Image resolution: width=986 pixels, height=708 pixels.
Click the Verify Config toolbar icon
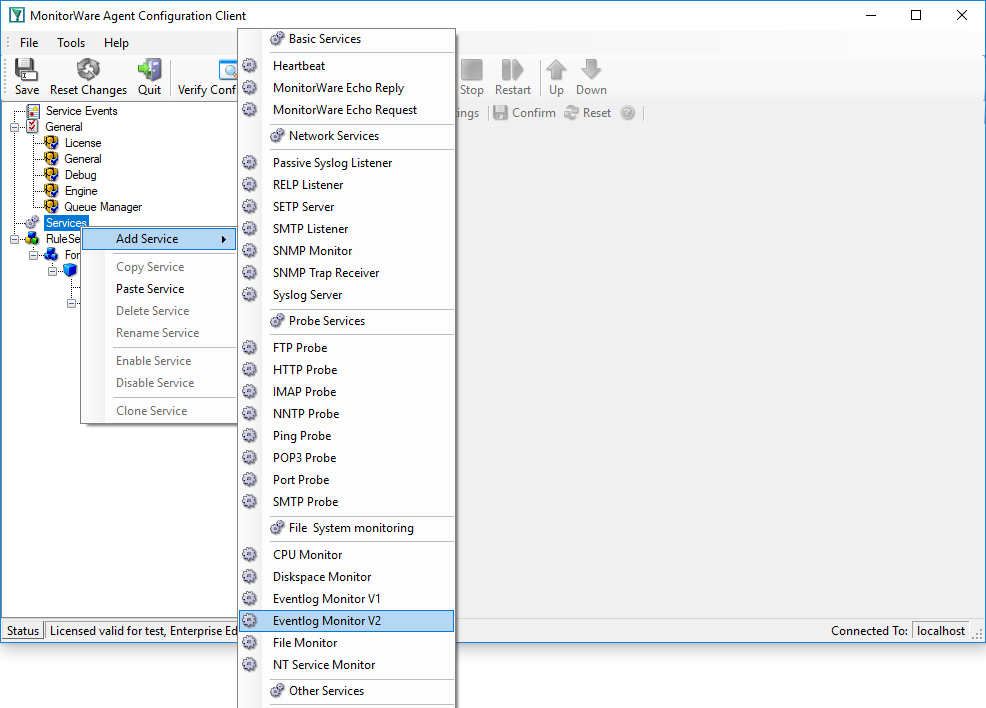click(227, 69)
